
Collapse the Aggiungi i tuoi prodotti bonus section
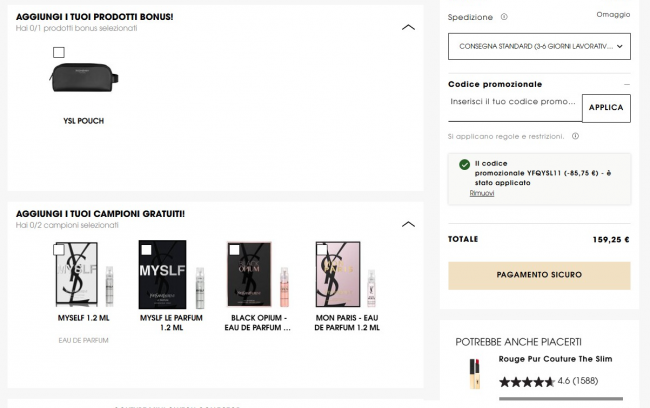click(408, 27)
